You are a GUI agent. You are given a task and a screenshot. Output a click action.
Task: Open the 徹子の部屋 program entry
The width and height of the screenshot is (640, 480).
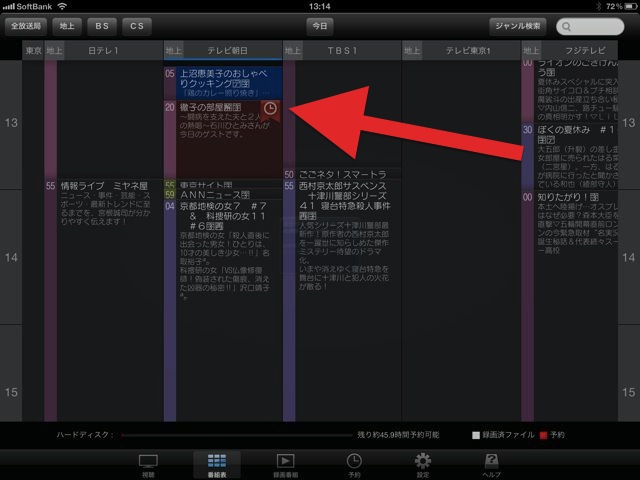[223, 139]
